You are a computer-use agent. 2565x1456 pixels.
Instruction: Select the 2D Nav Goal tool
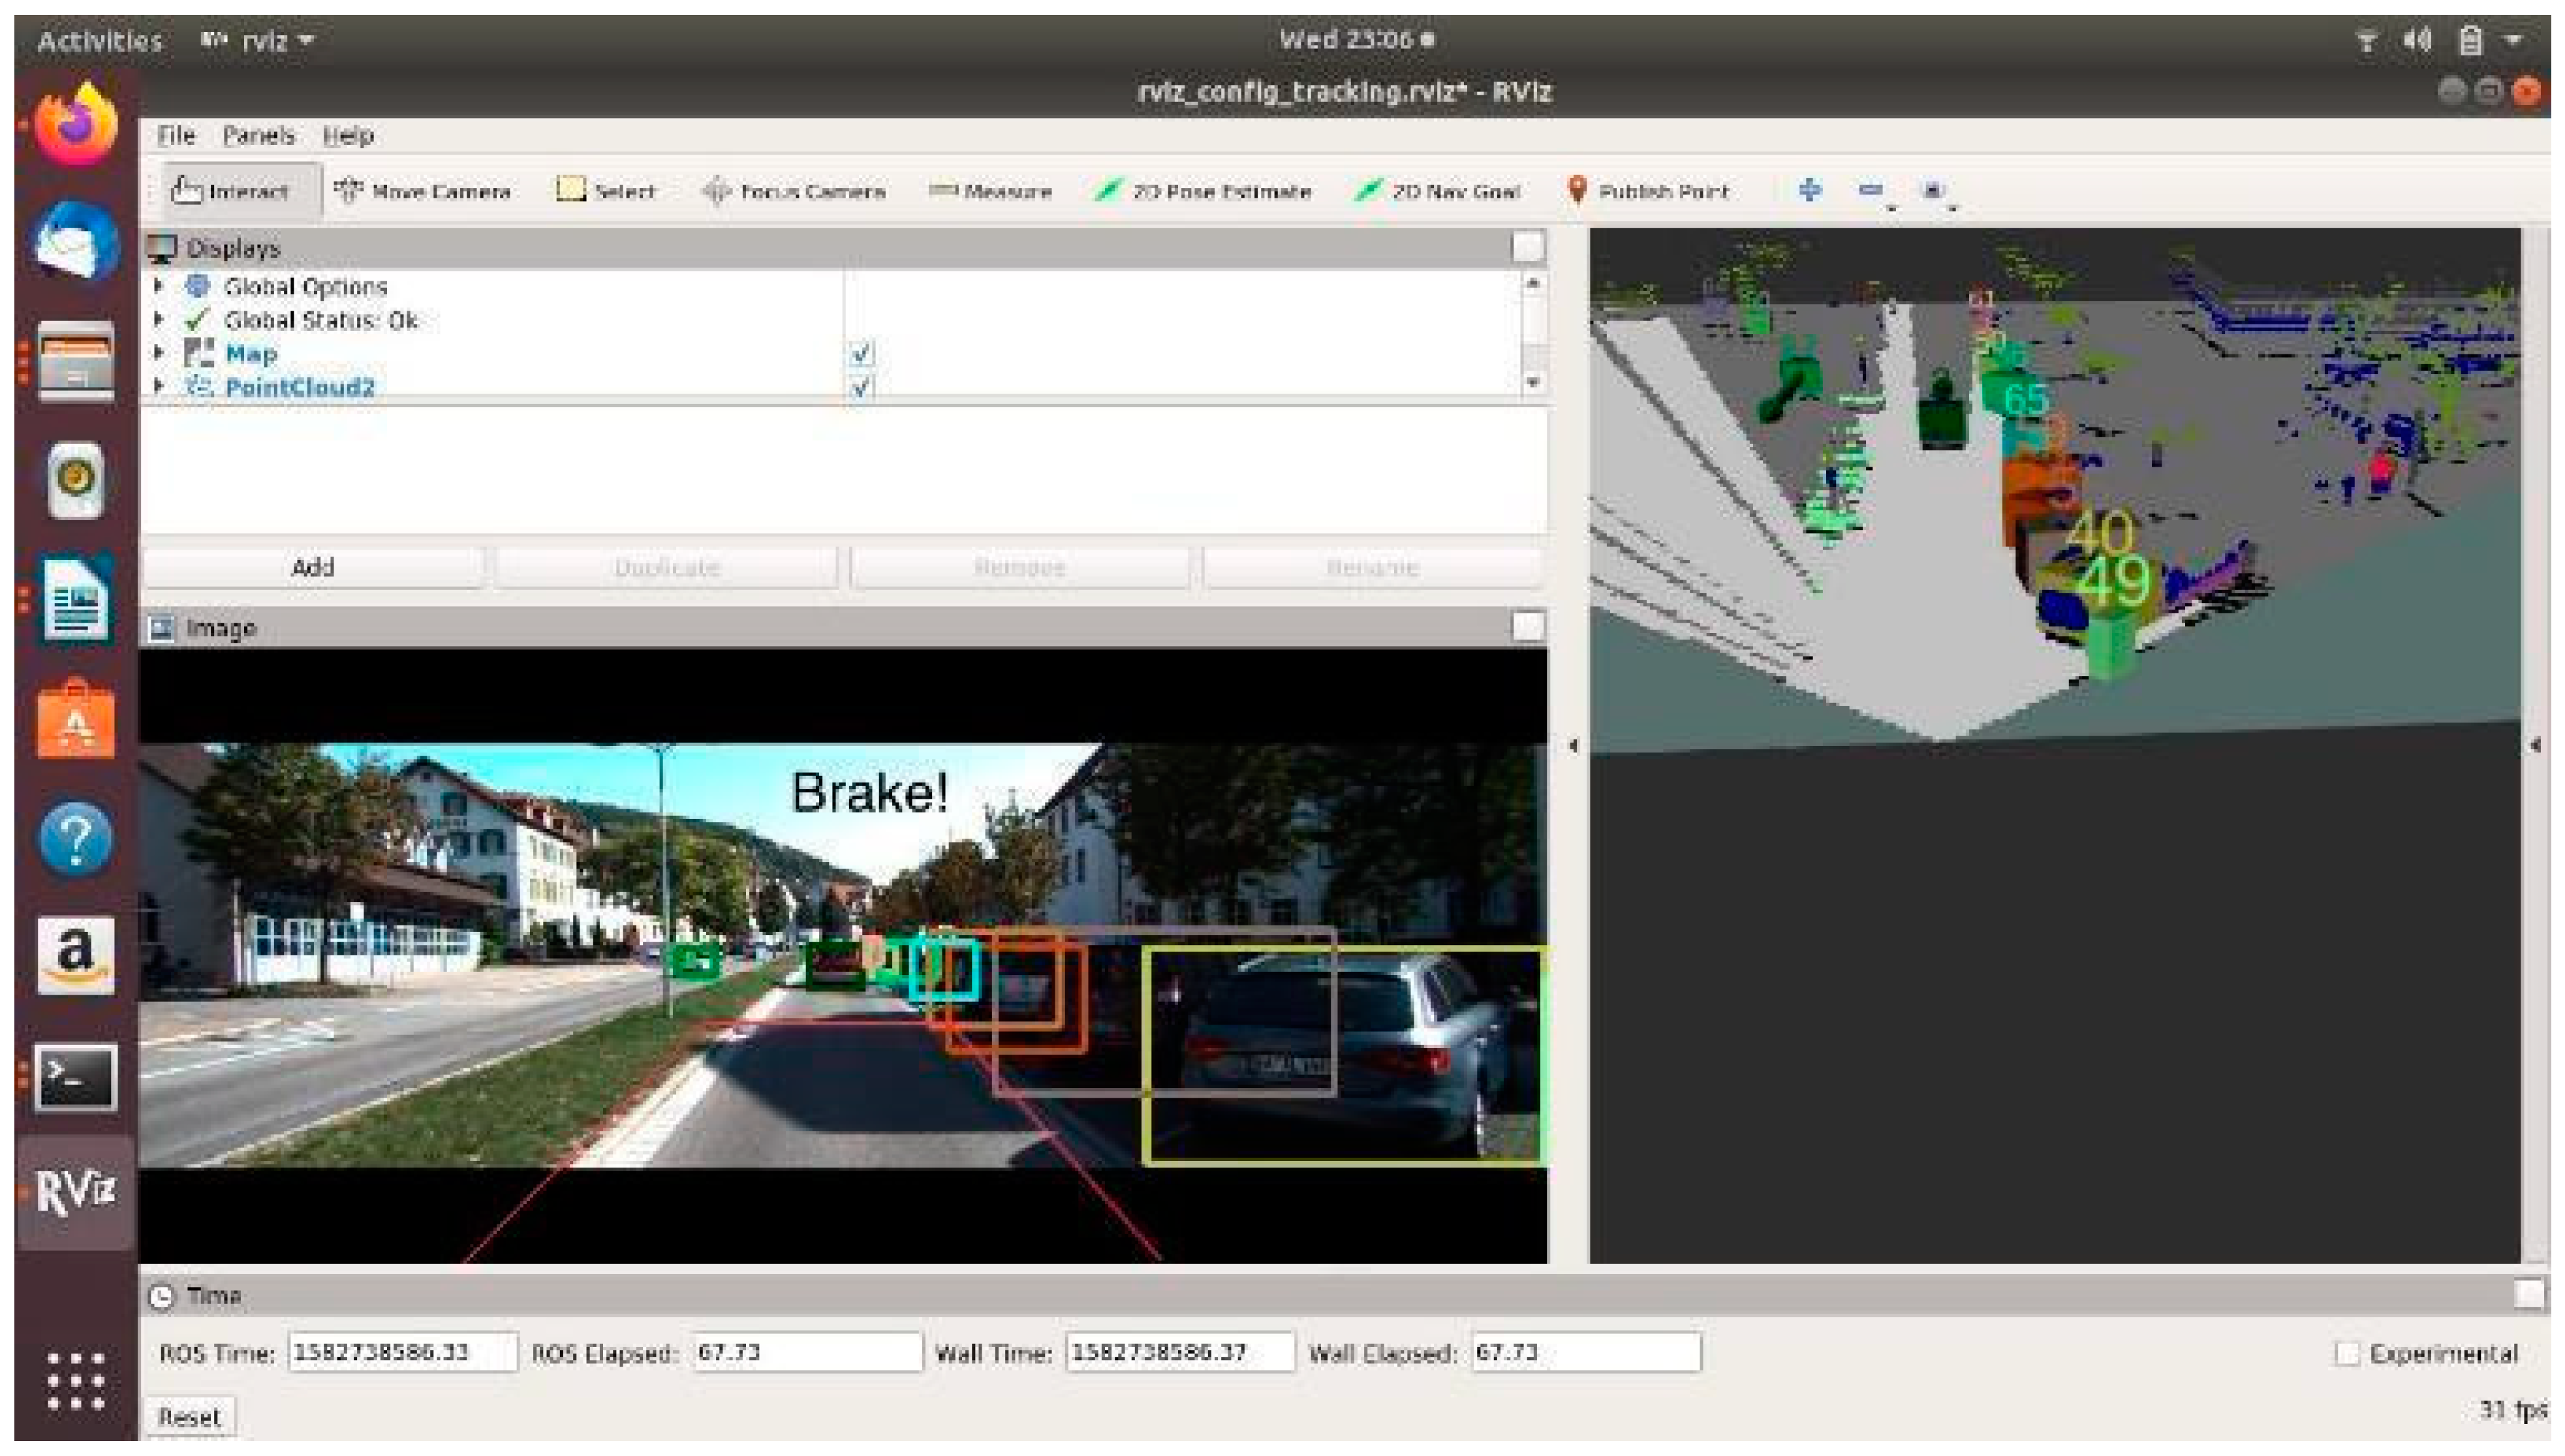(x=1438, y=191)
